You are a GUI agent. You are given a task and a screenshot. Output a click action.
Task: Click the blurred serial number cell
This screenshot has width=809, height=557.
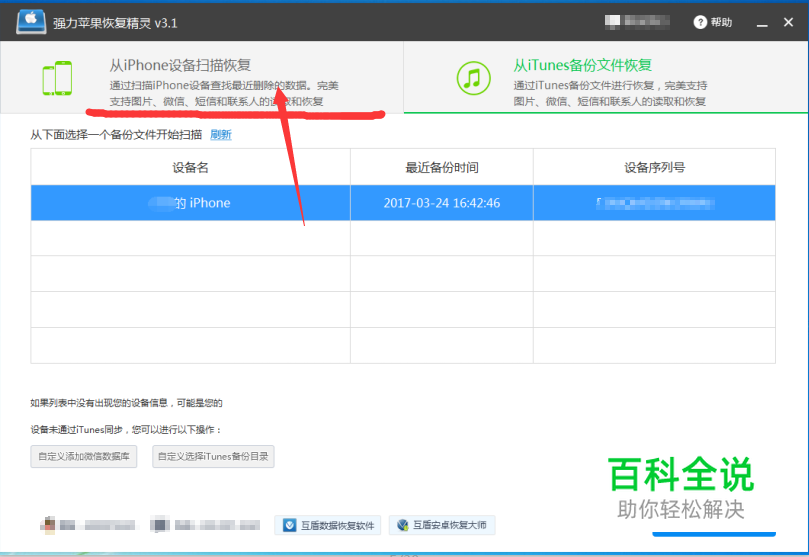click(654, 203)
